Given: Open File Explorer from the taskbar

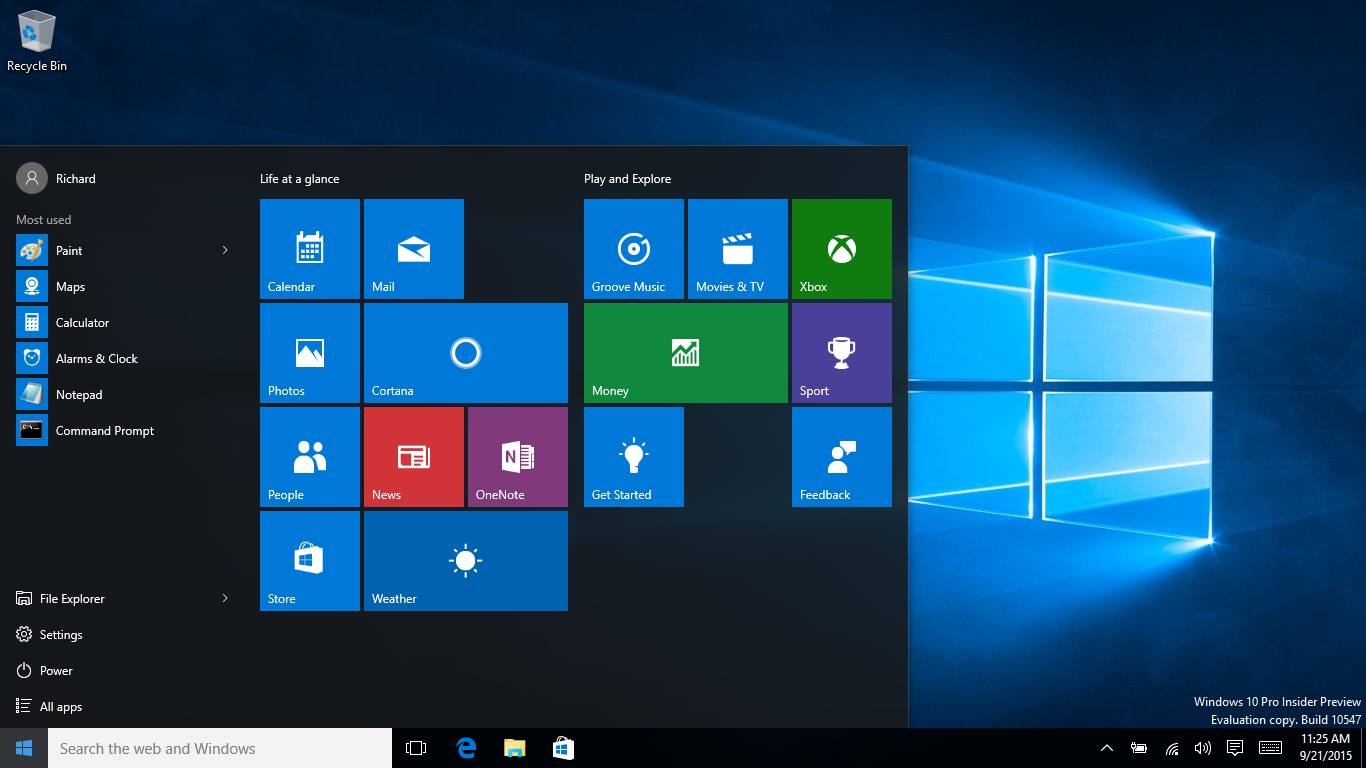Looking at the screenshot, I should 514,748.
